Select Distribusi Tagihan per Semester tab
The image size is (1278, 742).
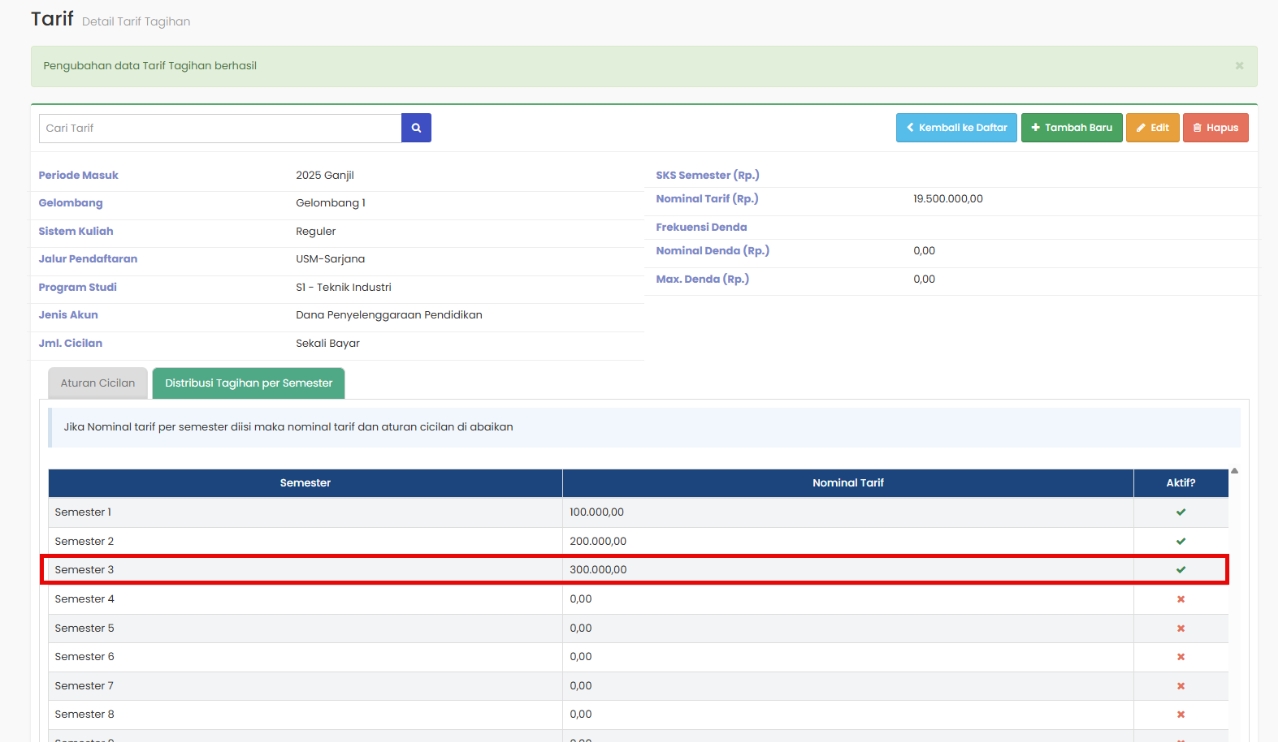(x=249, y=383)
